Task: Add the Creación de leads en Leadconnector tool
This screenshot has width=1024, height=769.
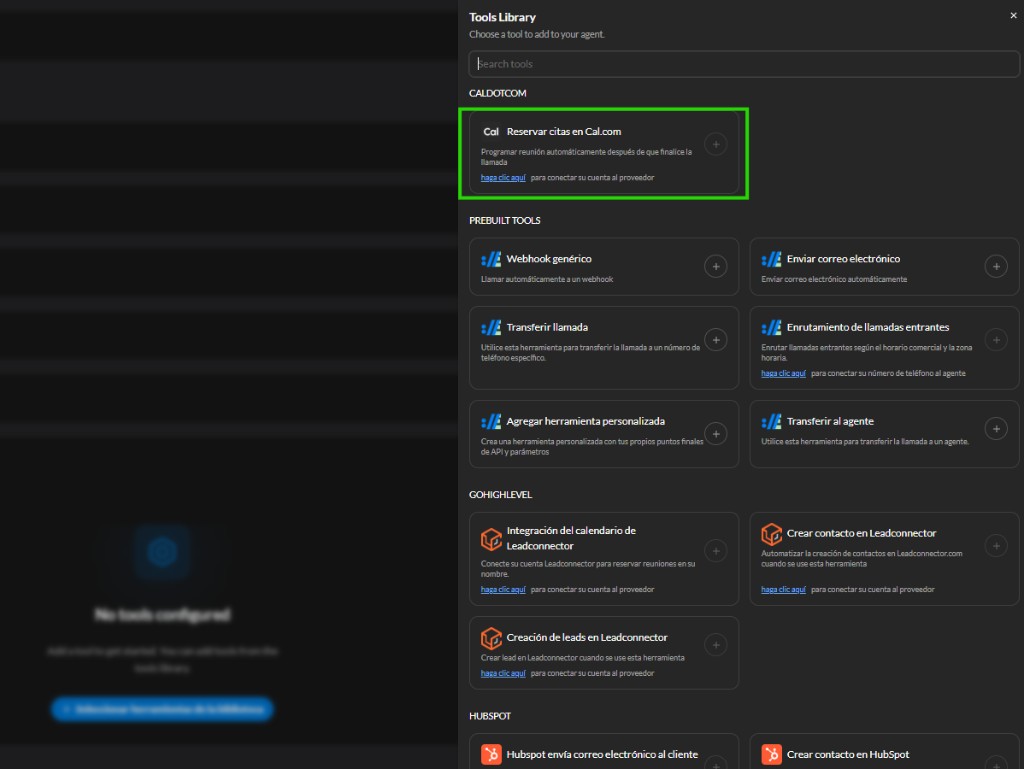Action: click(x=716, y=645)
